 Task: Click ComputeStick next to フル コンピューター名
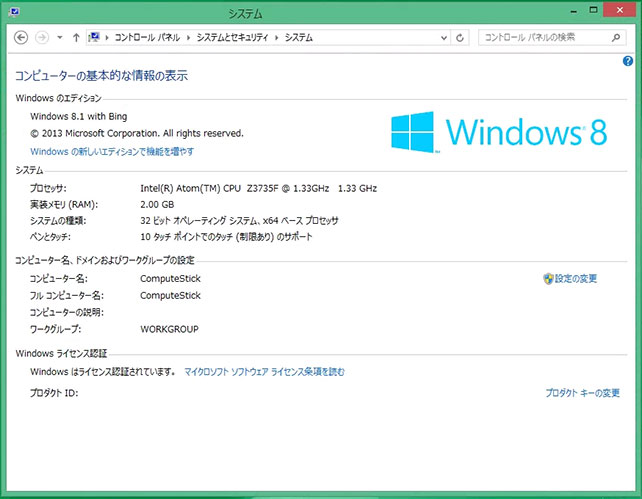coord(170,296)
